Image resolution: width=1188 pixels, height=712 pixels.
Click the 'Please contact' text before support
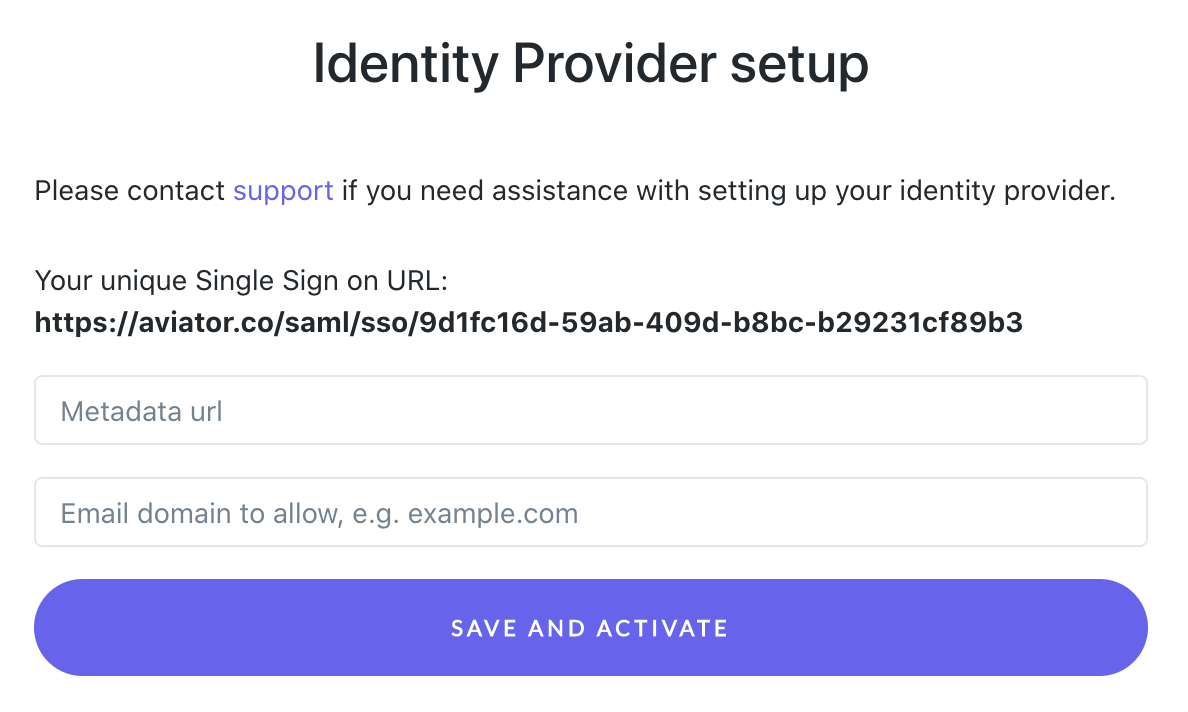tap(130, 191)
